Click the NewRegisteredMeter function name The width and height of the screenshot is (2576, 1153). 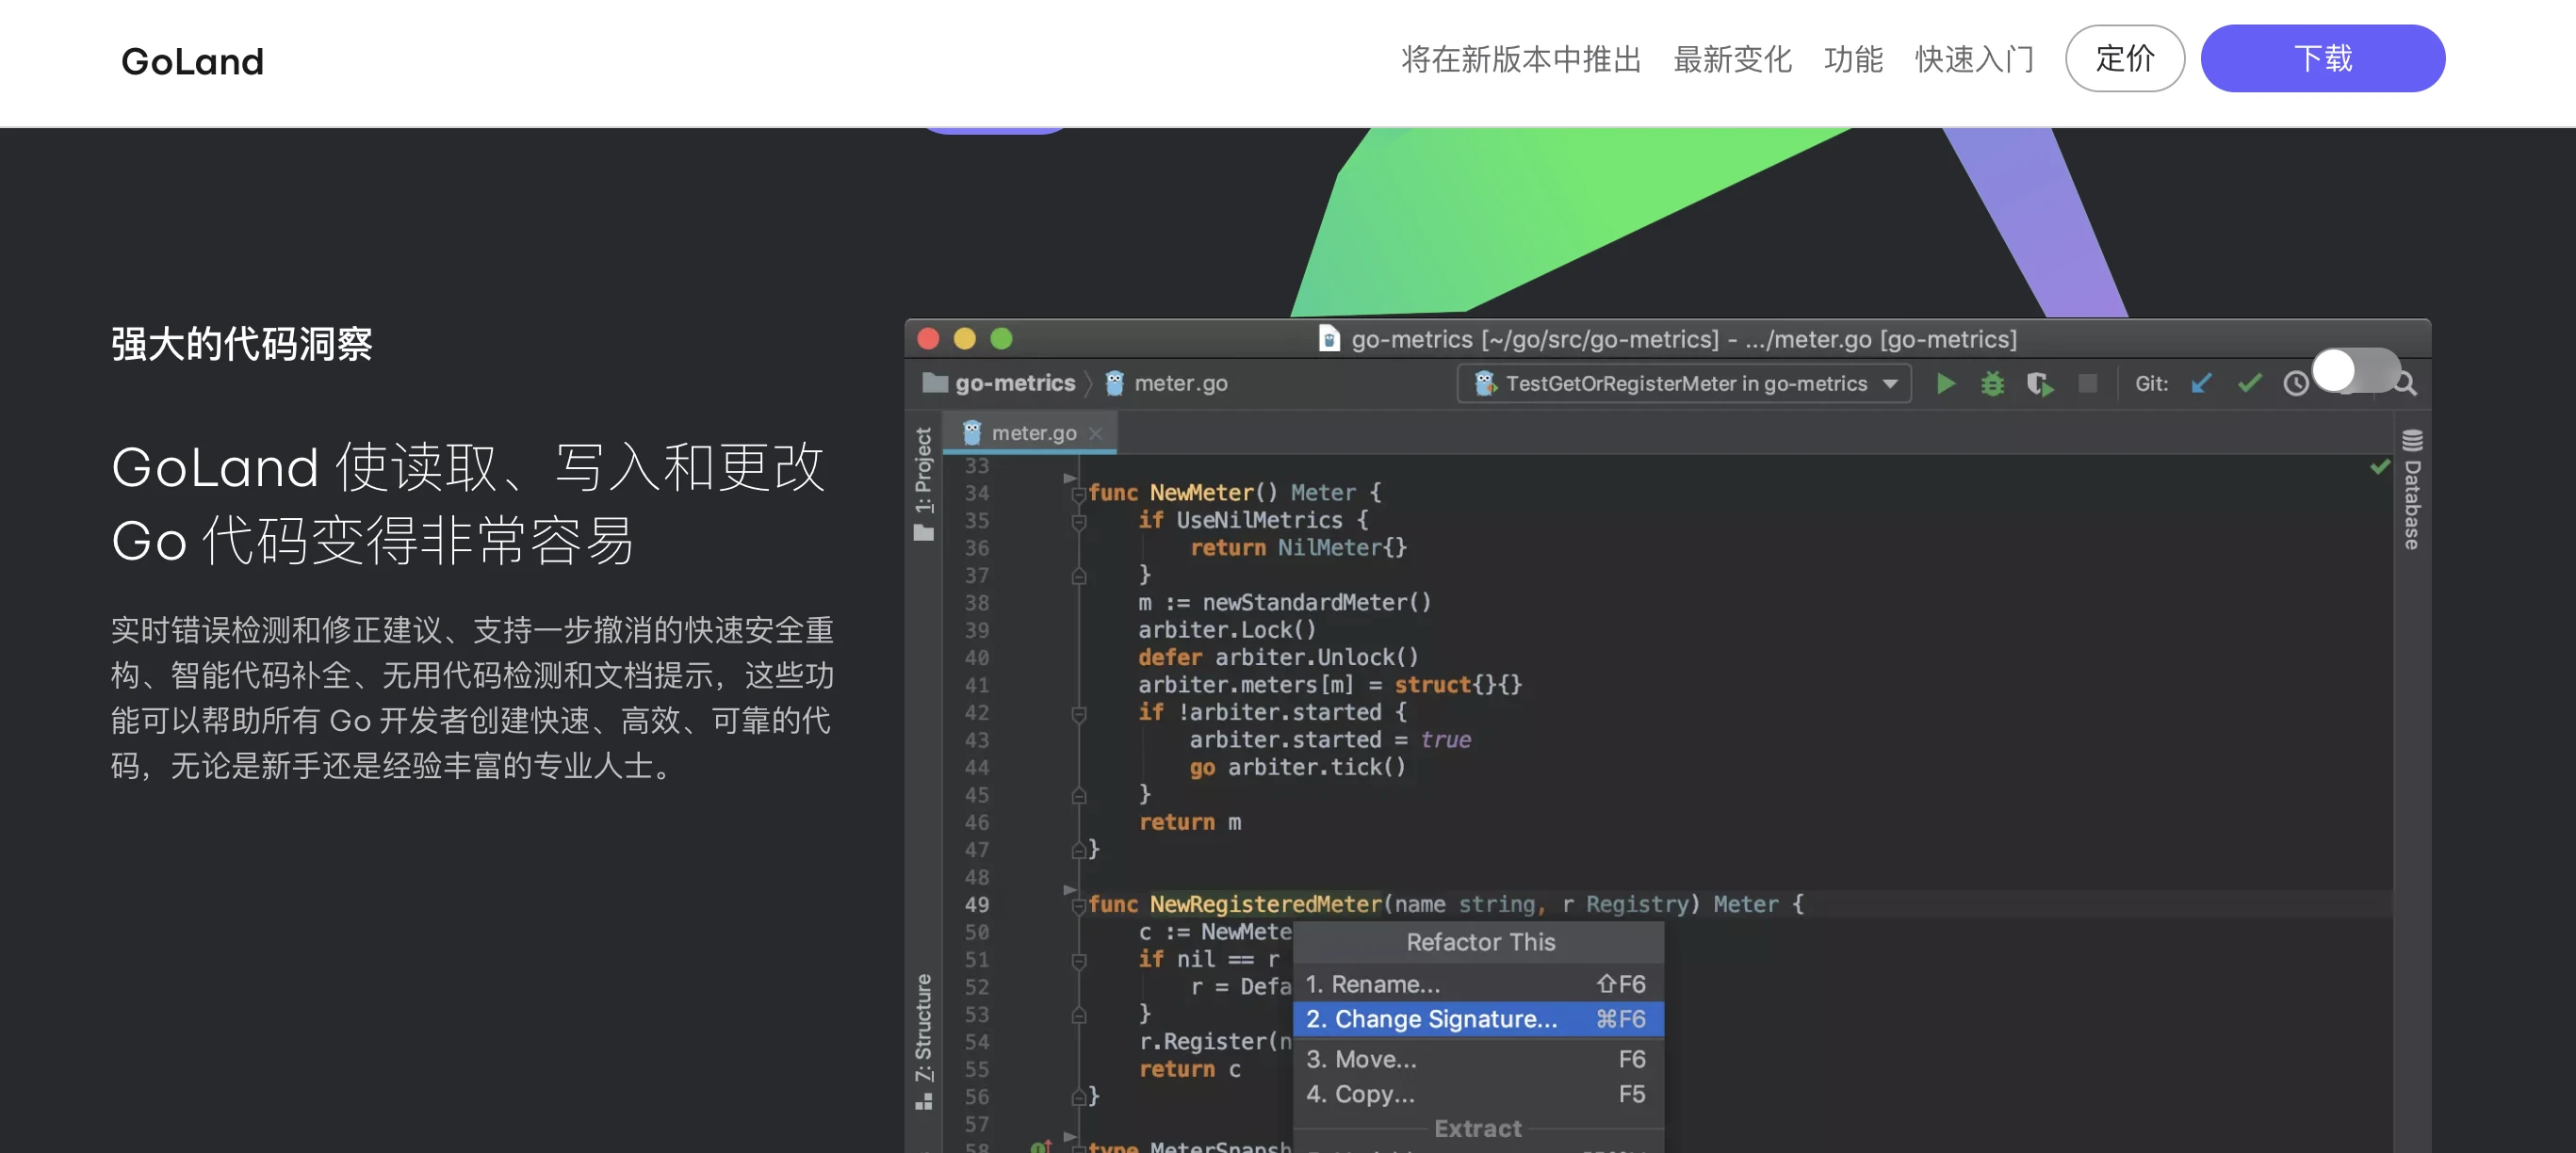pyautogui.click(x=1265, y=905)
